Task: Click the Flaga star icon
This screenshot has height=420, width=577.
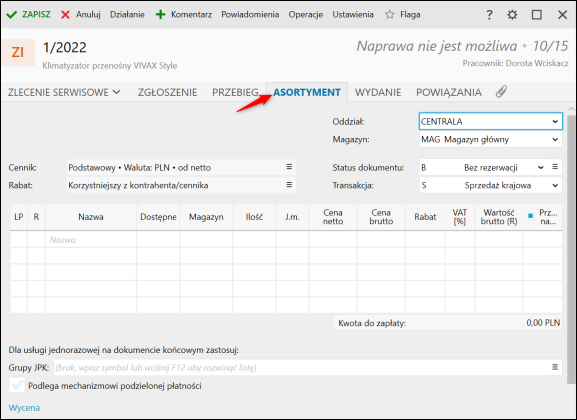Action: (x=390, y=15)
